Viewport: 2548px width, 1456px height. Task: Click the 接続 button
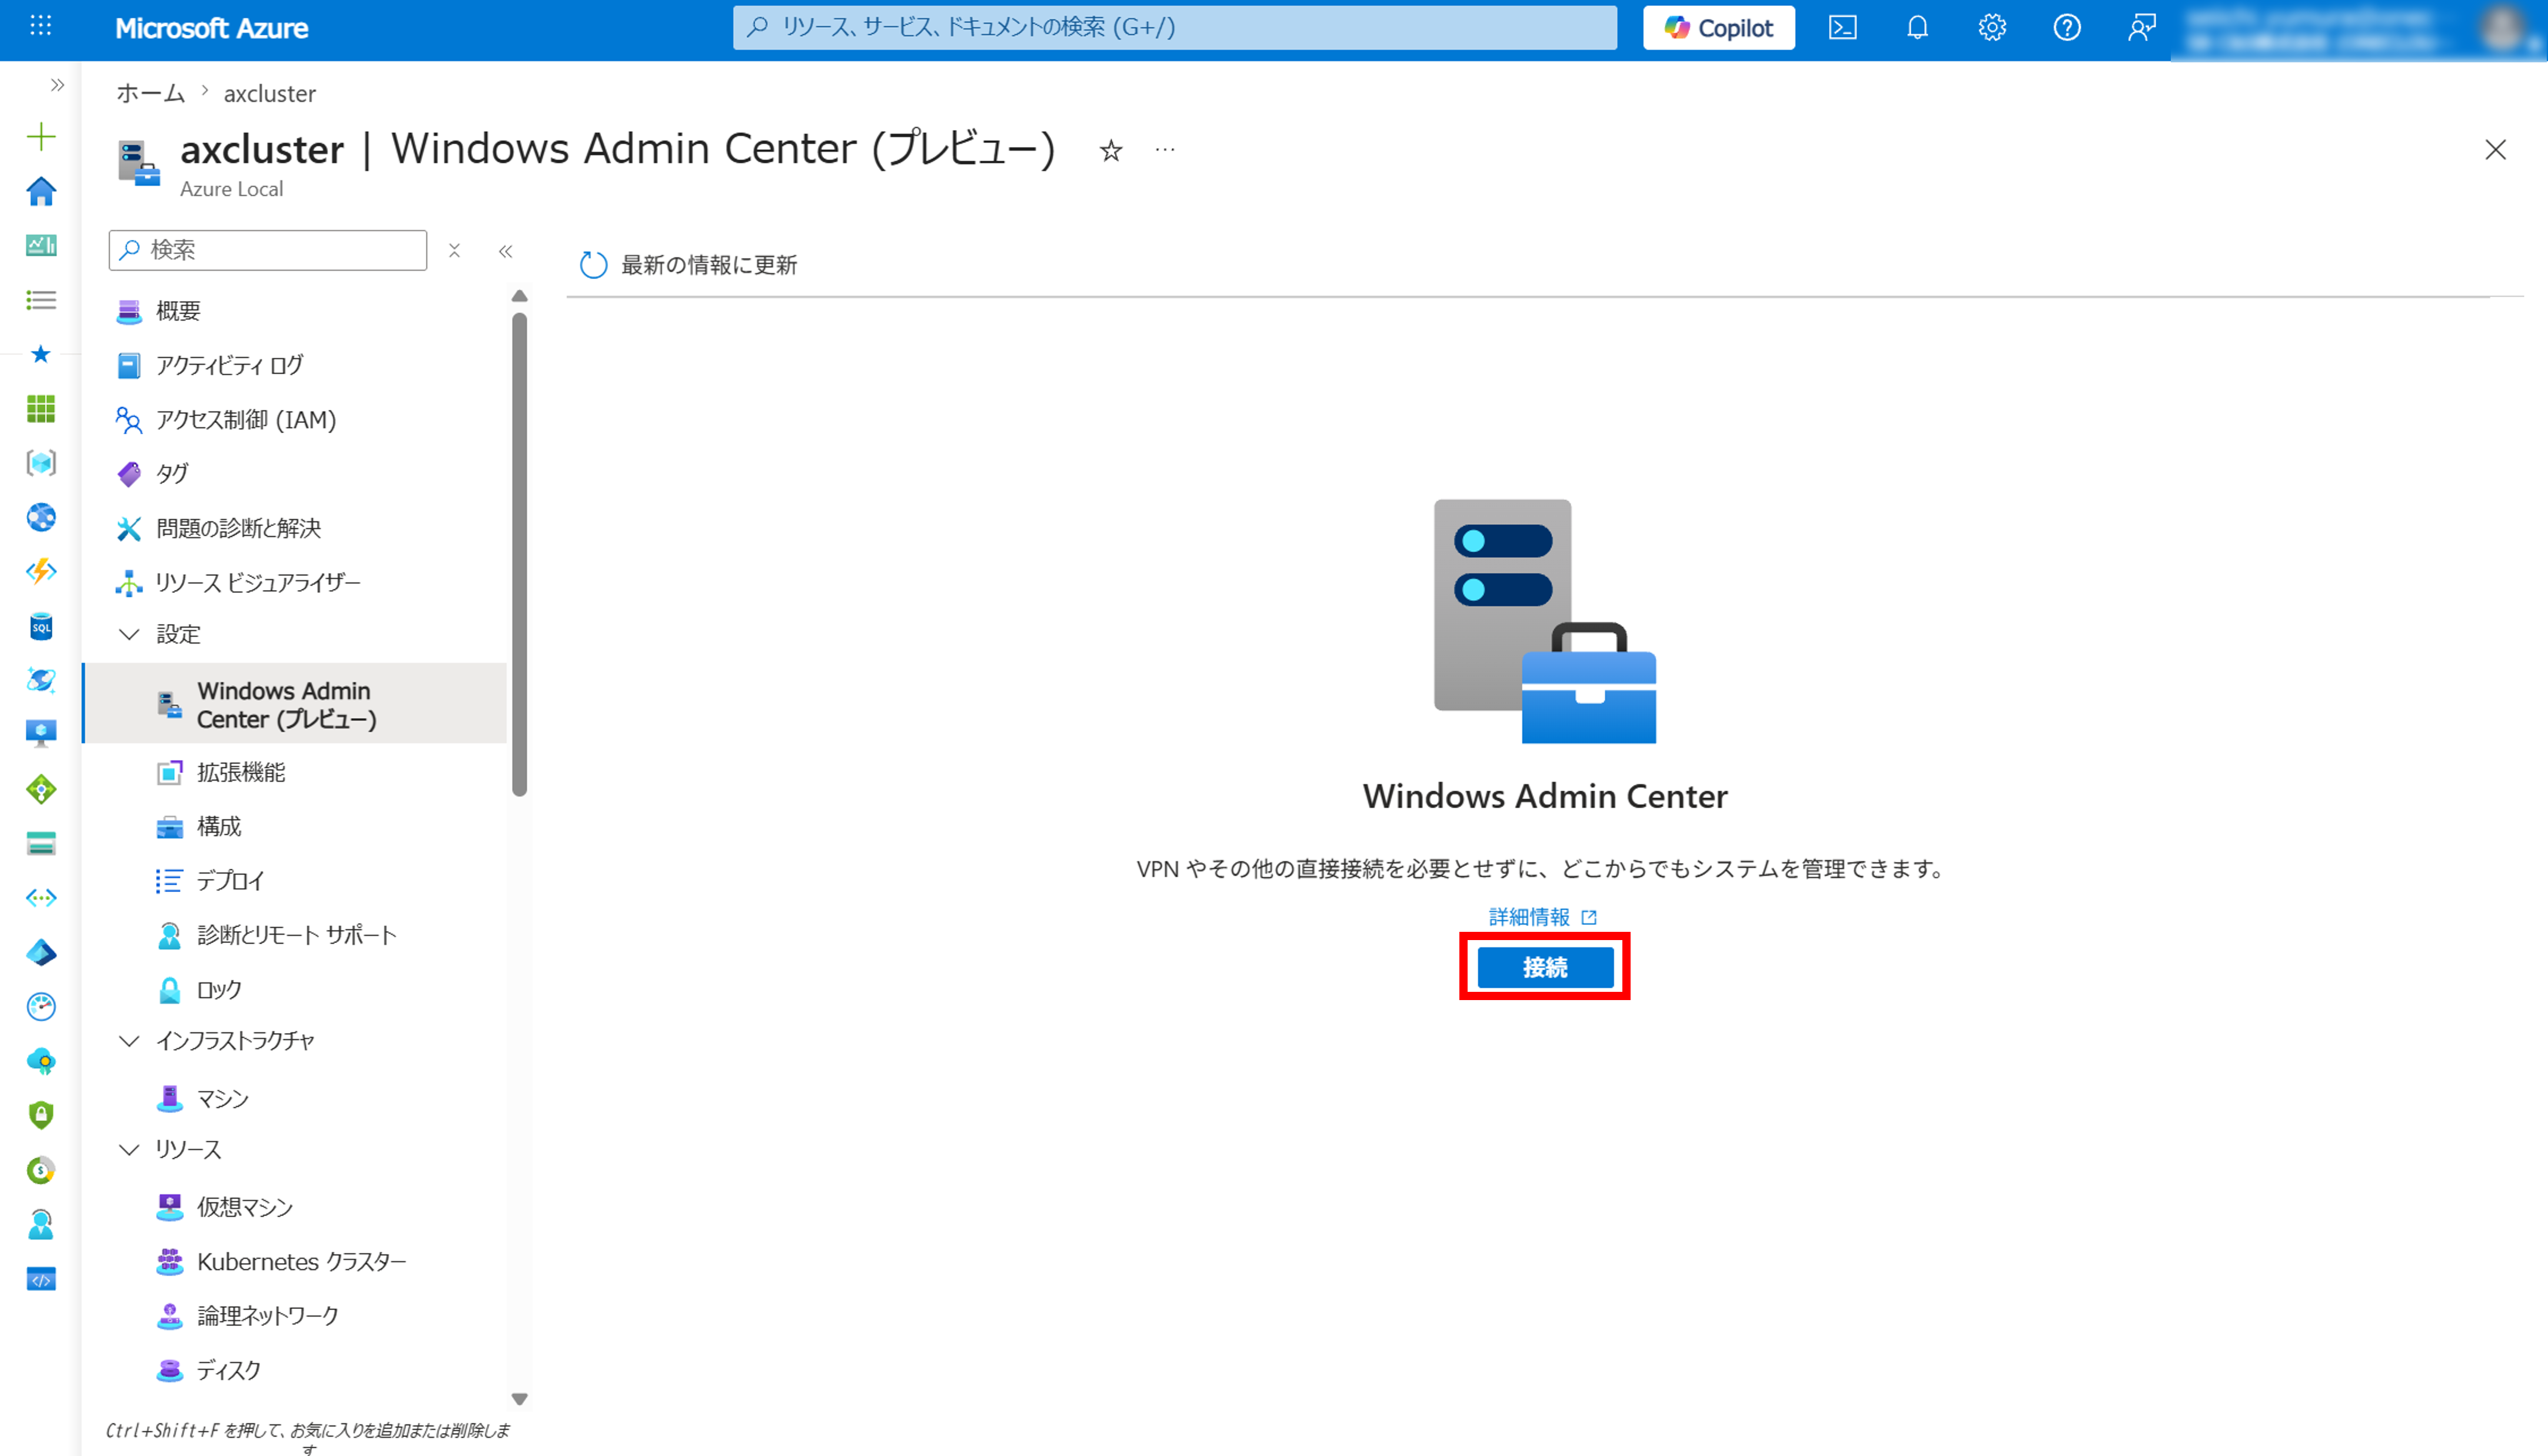tap(1545, 967)
